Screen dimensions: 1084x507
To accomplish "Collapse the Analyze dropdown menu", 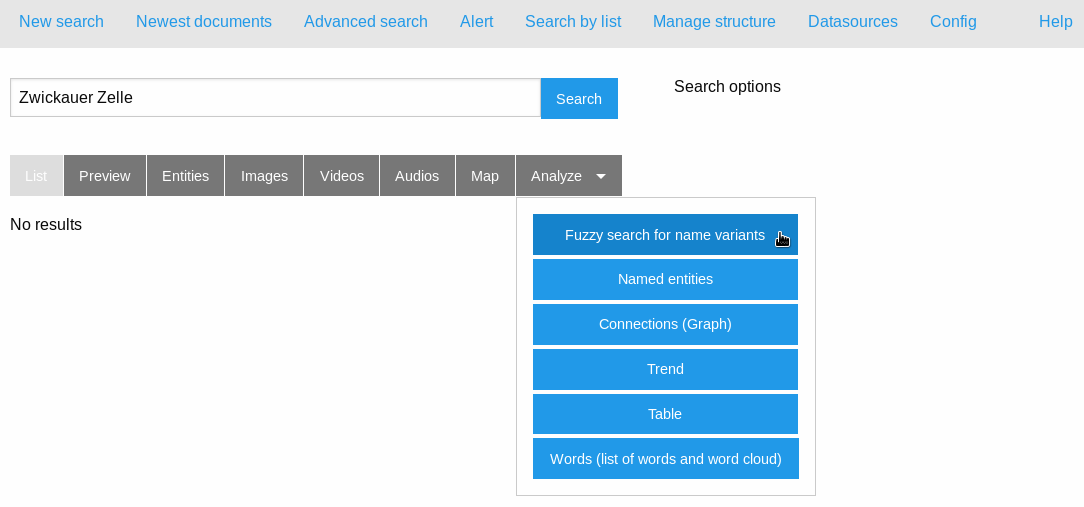I will click(569, 176).
